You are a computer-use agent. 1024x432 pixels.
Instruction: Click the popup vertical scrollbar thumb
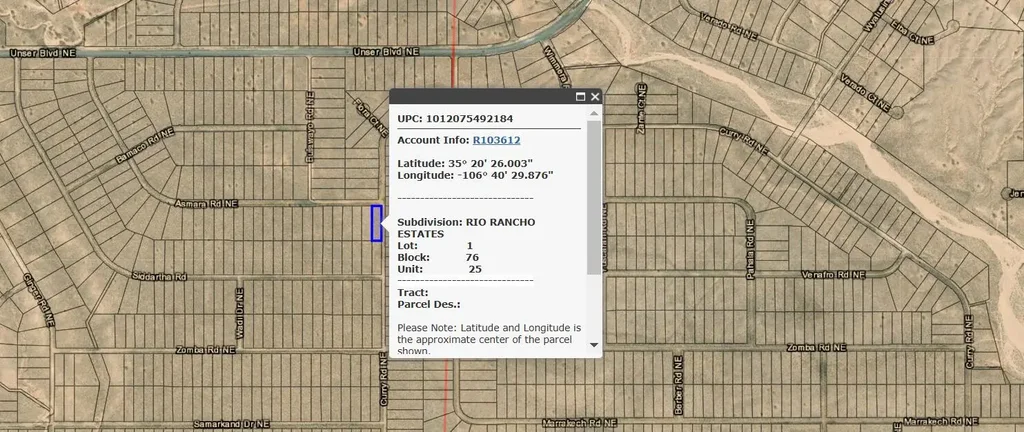click(x=594, y=195)
